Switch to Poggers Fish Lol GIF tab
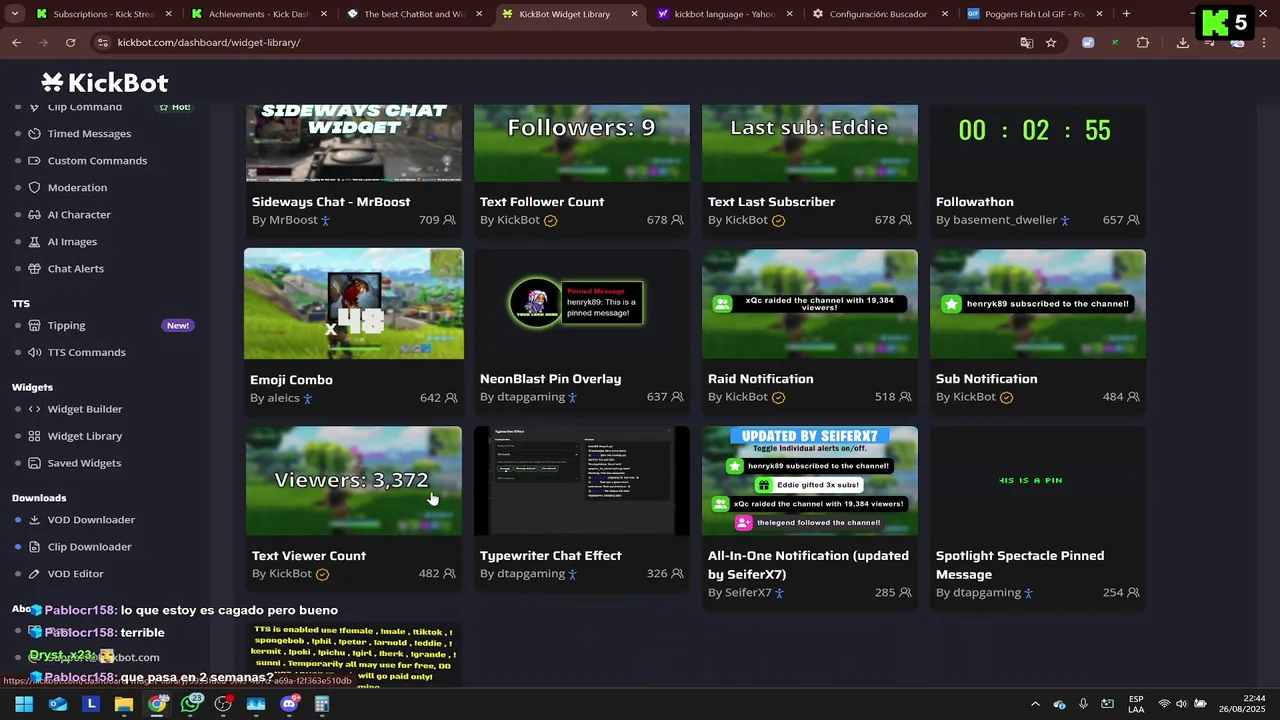This screenshot has width=1280, height=720. (x=1037, y=14)
